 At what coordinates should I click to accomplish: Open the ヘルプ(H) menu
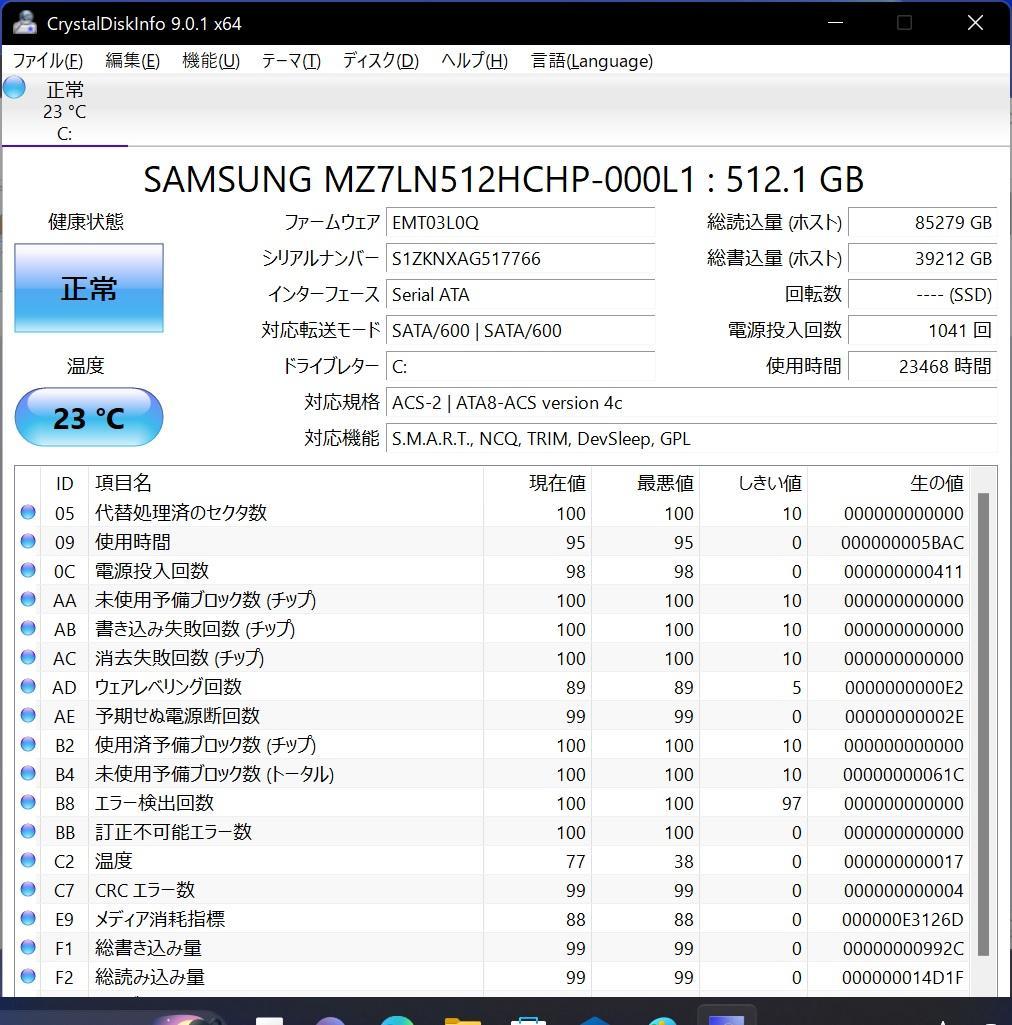[x=474, y=61]
